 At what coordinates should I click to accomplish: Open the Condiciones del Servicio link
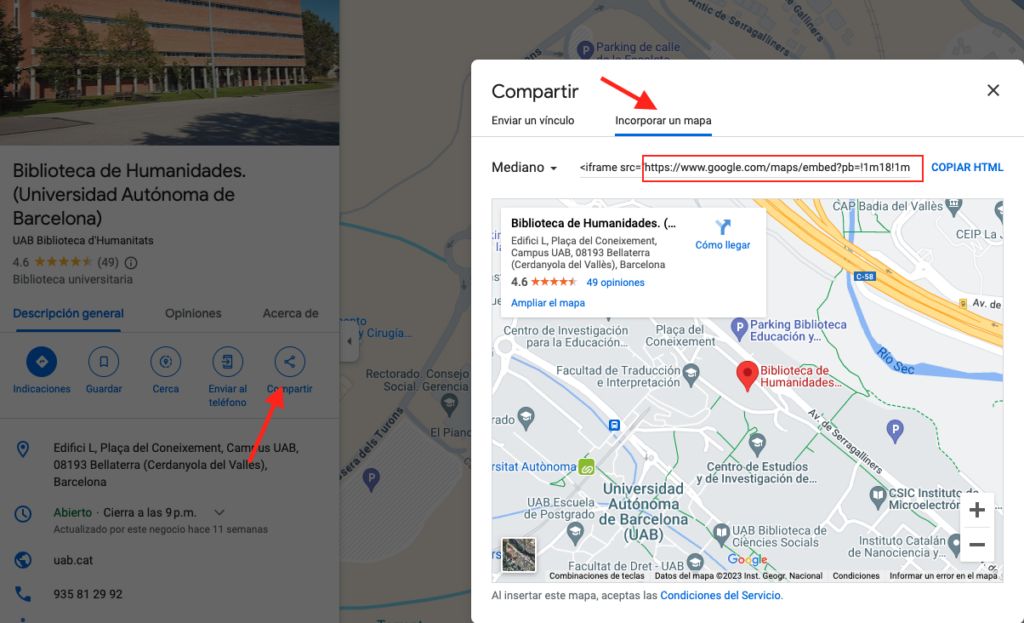click(721, 596)
